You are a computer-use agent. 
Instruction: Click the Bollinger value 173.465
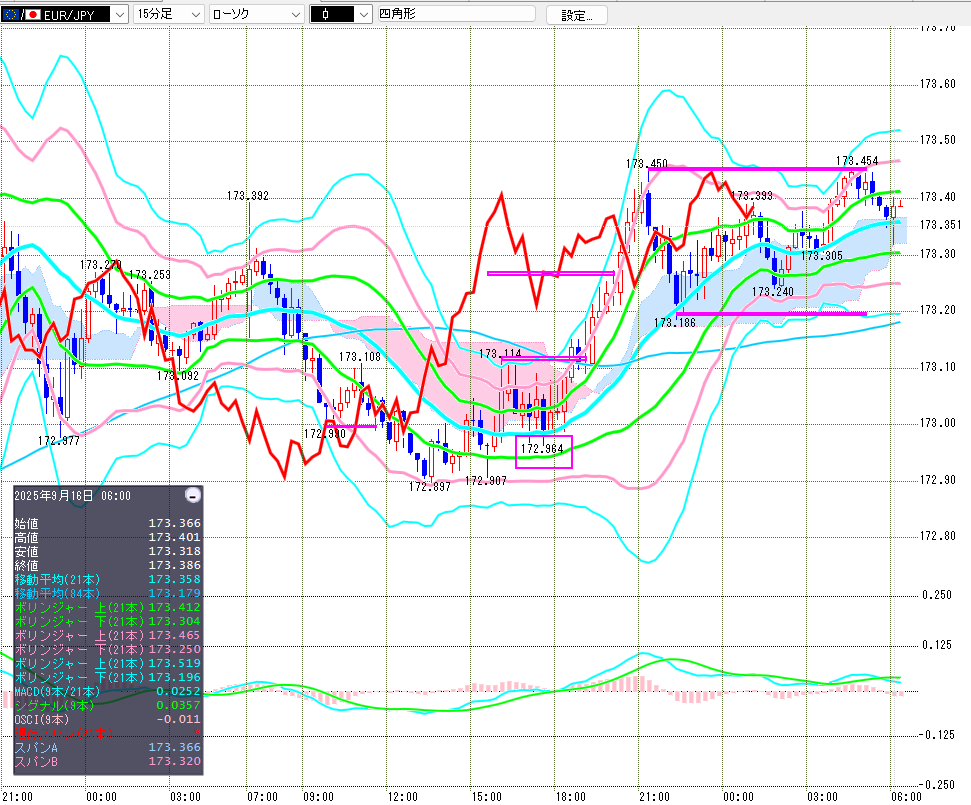click(175, 635)
